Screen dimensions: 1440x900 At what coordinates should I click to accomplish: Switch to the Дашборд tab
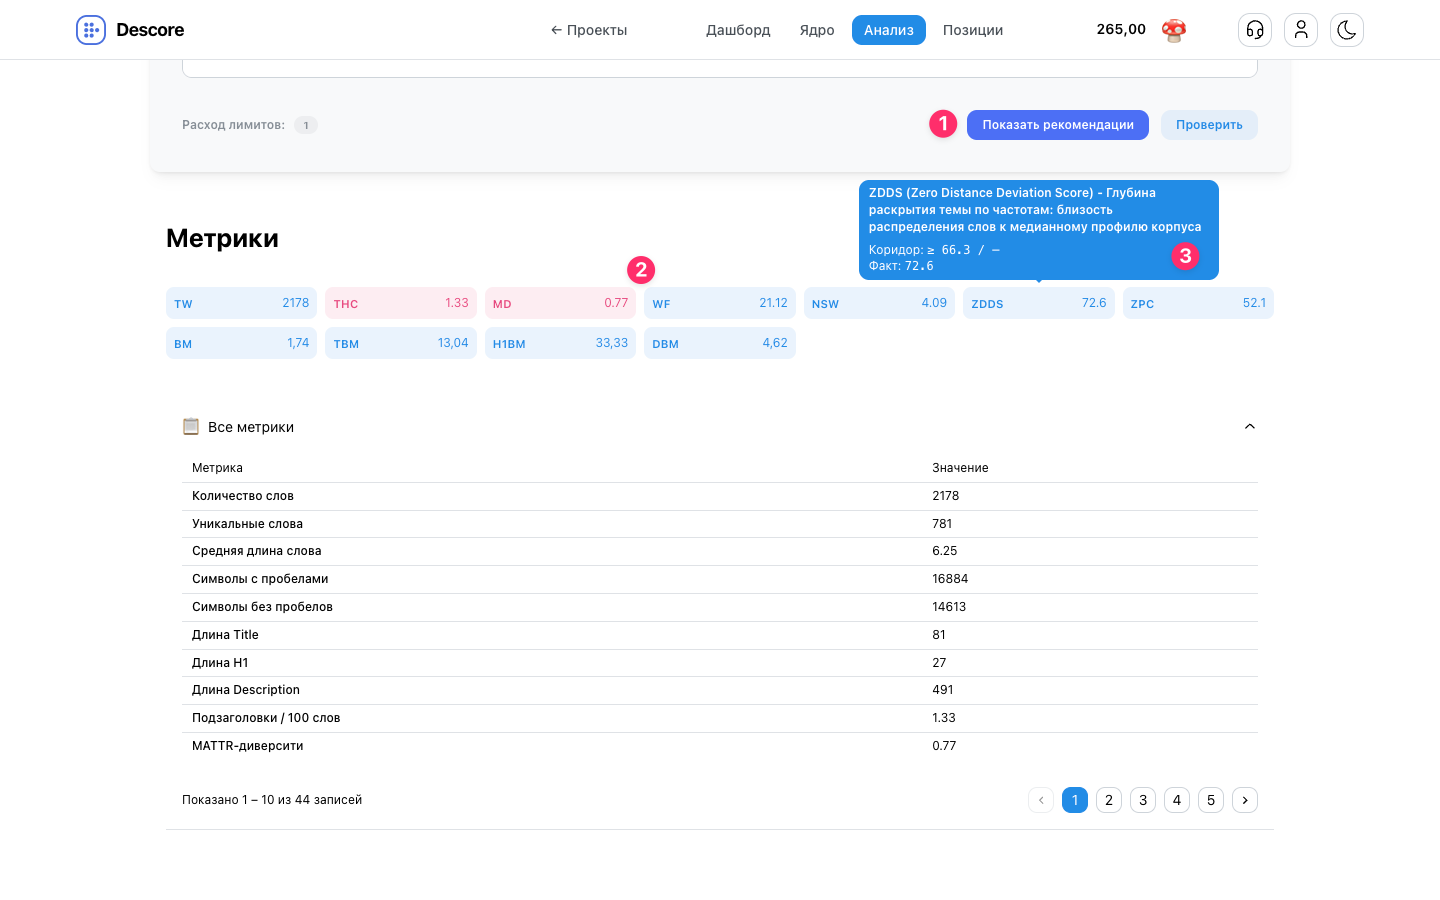pyautogui.click(x=738, y=30)
